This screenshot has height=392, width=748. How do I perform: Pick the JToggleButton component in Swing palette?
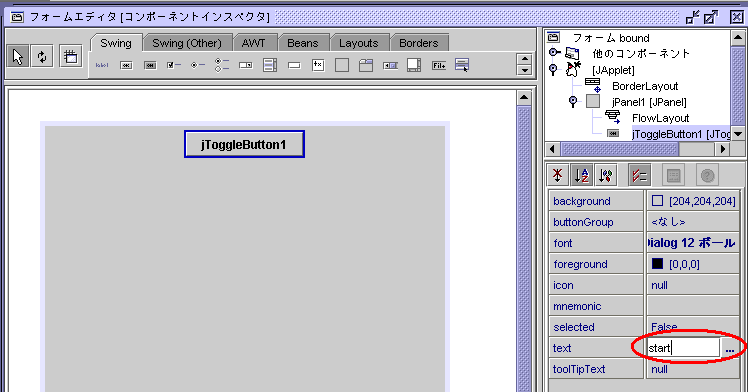pyautogui.click(x=150, y=65)
